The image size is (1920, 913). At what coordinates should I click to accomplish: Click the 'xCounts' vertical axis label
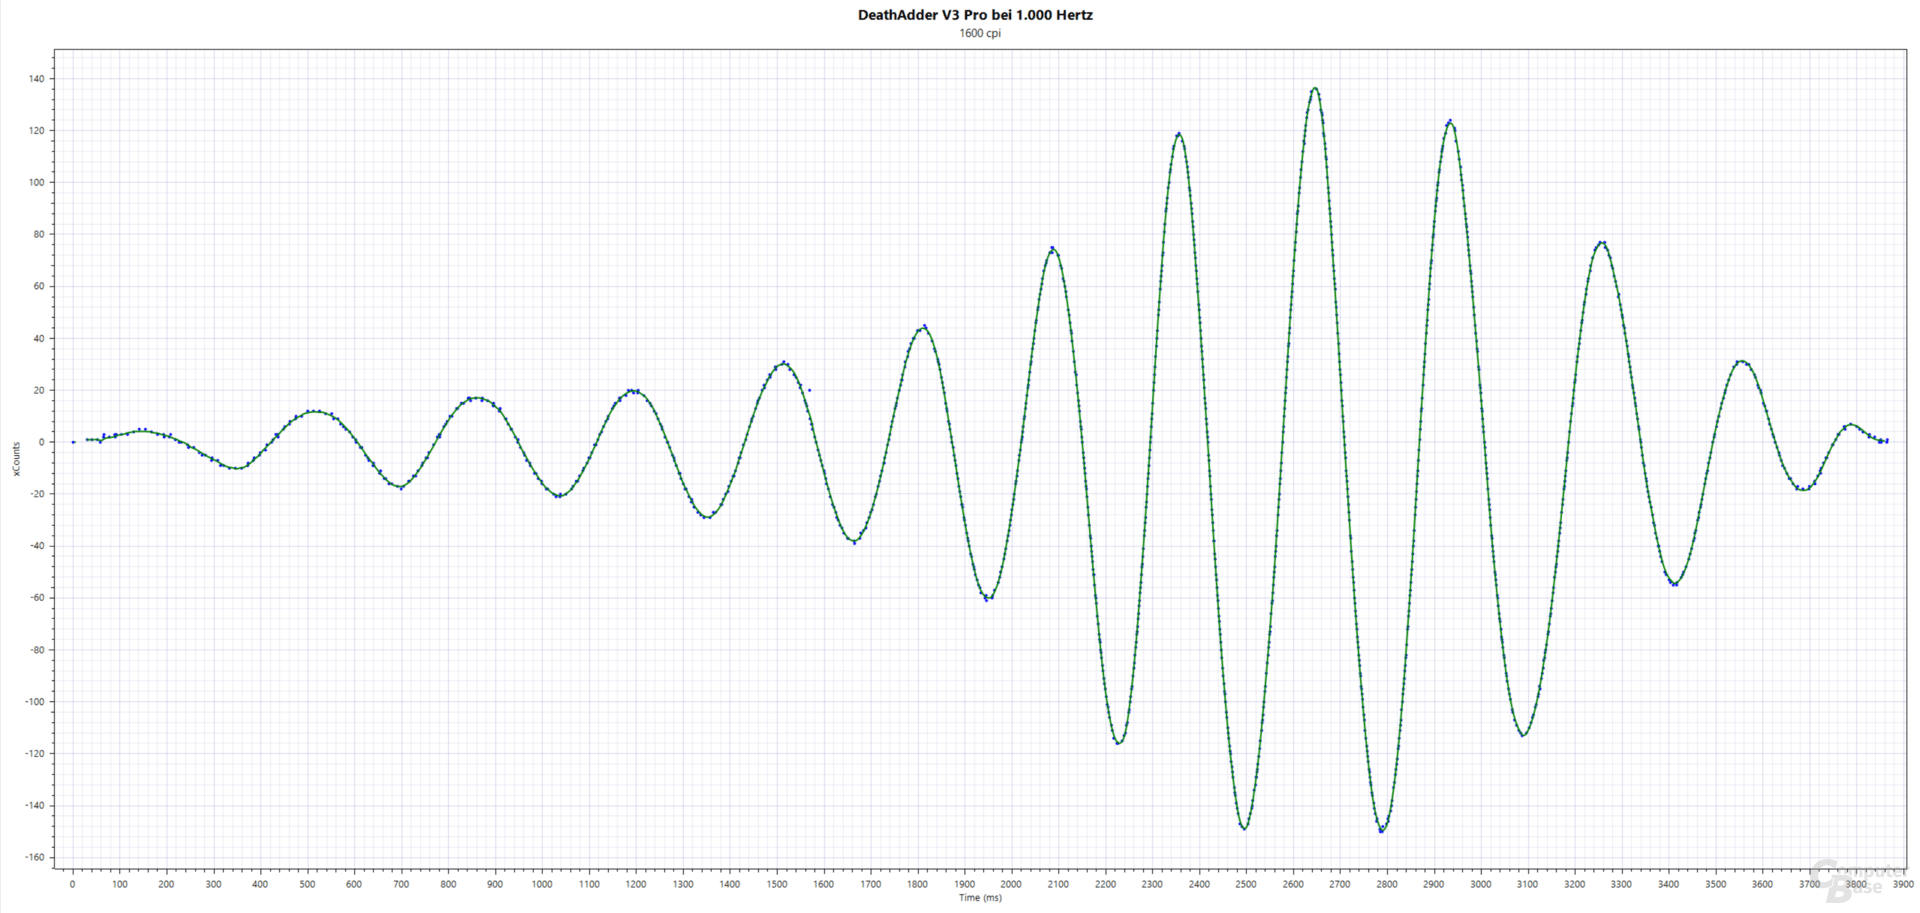16,459
